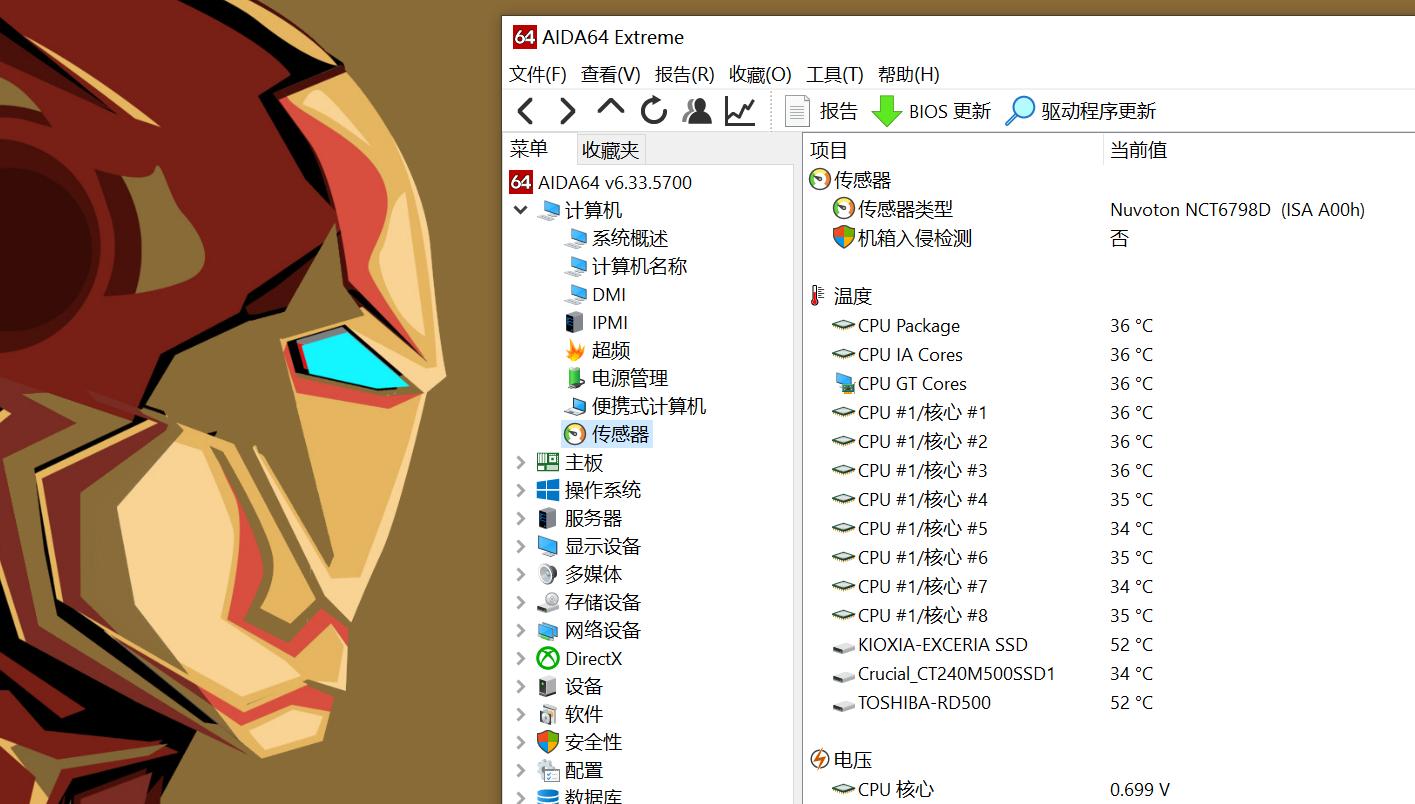The image size is (1415, 804).
Task: Go back with the left arrow icon
Action: point(526,111)
